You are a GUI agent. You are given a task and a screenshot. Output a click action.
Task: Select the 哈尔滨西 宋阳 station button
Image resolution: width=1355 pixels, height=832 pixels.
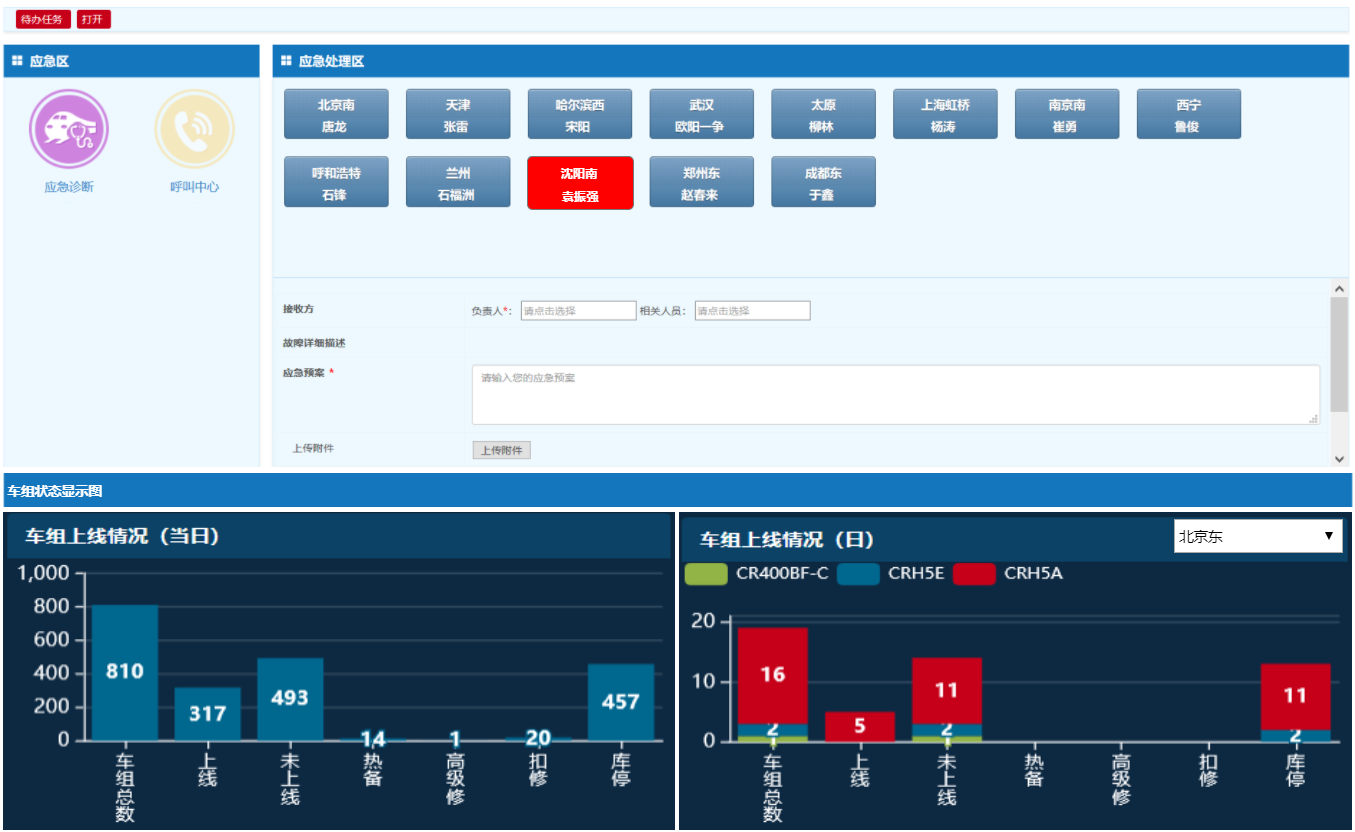point(580,114)
